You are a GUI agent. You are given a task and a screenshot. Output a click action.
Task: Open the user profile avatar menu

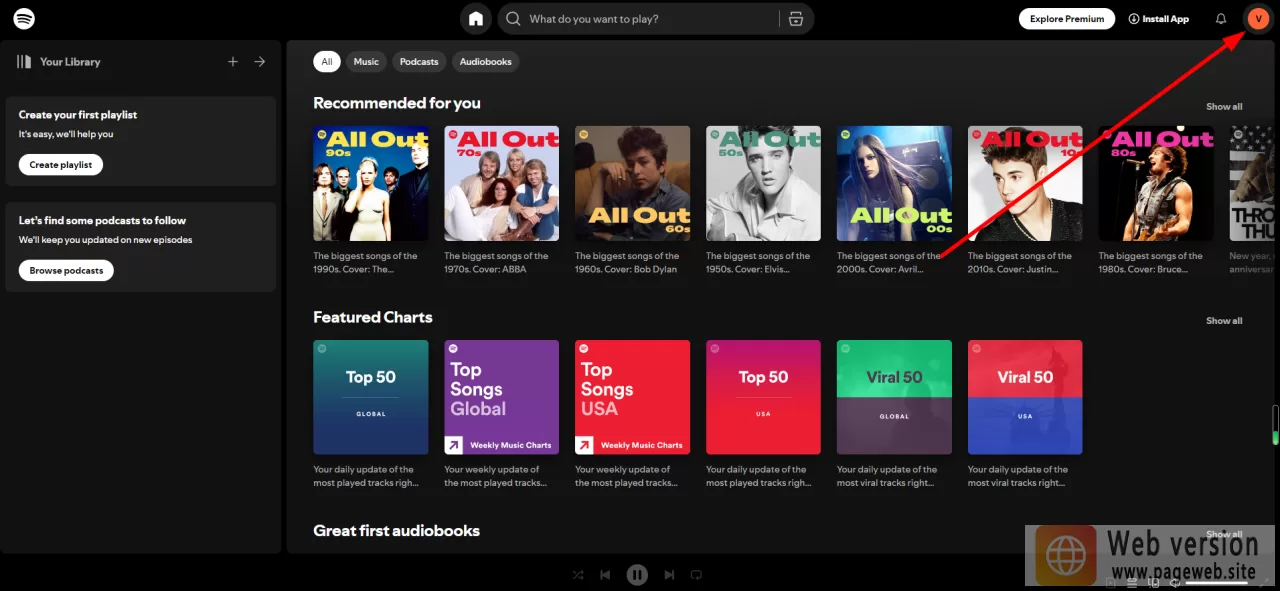pyautogui.click(x=1258, y=19)
